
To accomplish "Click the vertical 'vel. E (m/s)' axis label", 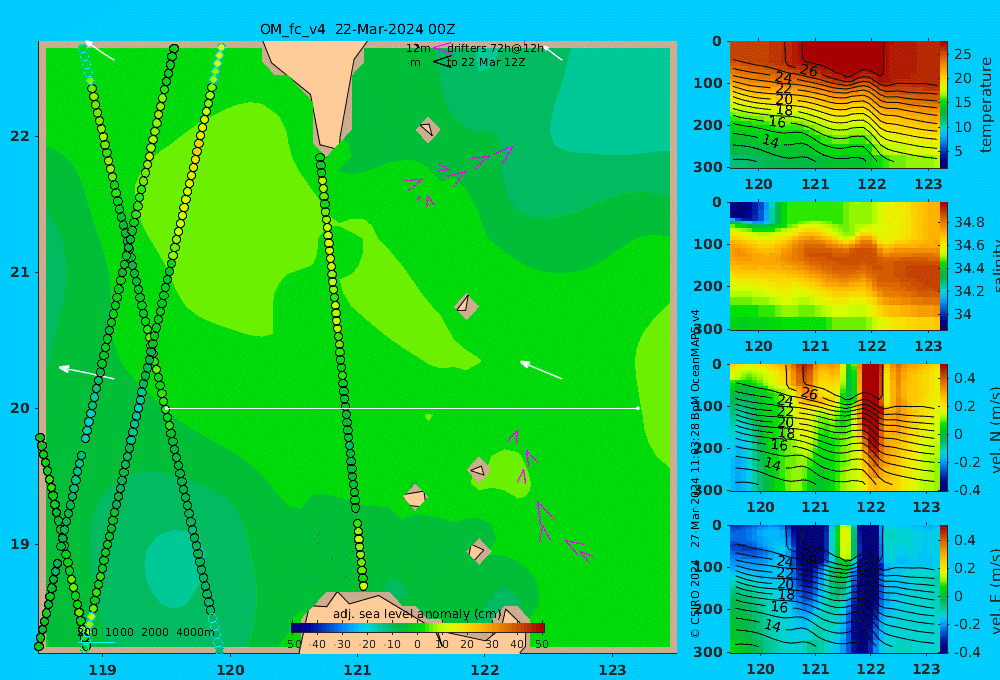I will [995, 591].
